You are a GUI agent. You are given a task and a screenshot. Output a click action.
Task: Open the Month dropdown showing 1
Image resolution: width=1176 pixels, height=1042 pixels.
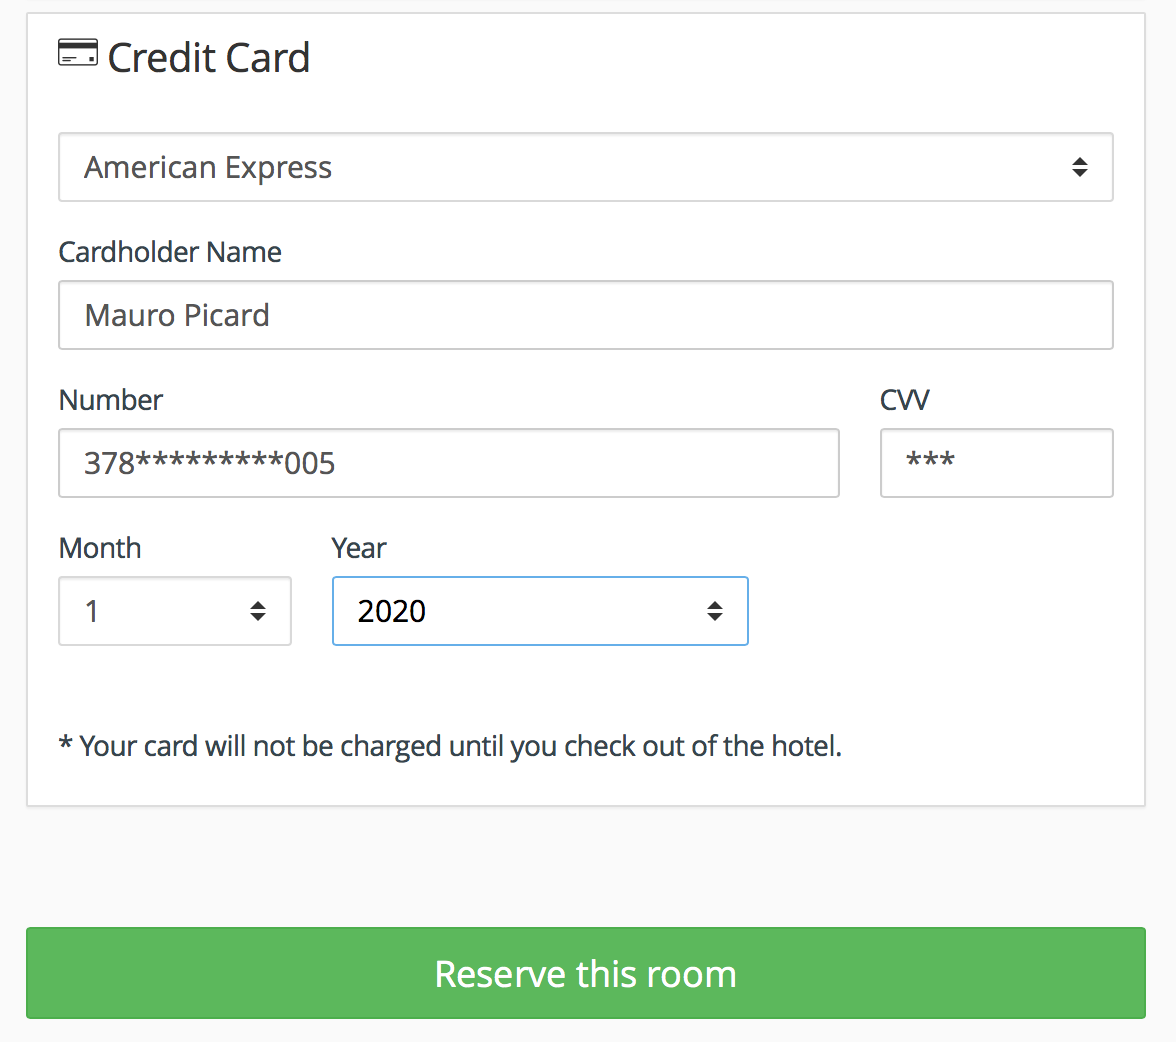175,611
